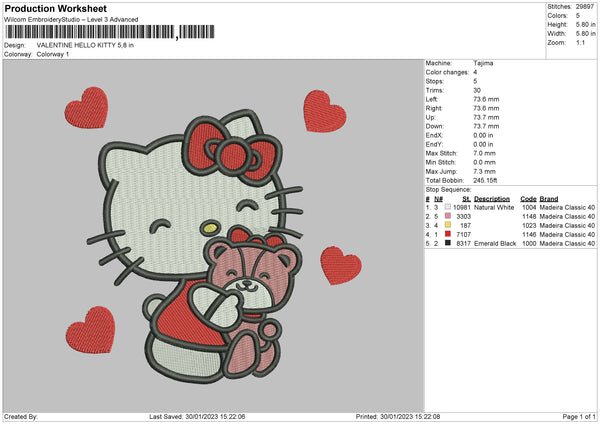Select stitch count 3303 in stop row 2
The image size is (600, 424).
[464, 217]
